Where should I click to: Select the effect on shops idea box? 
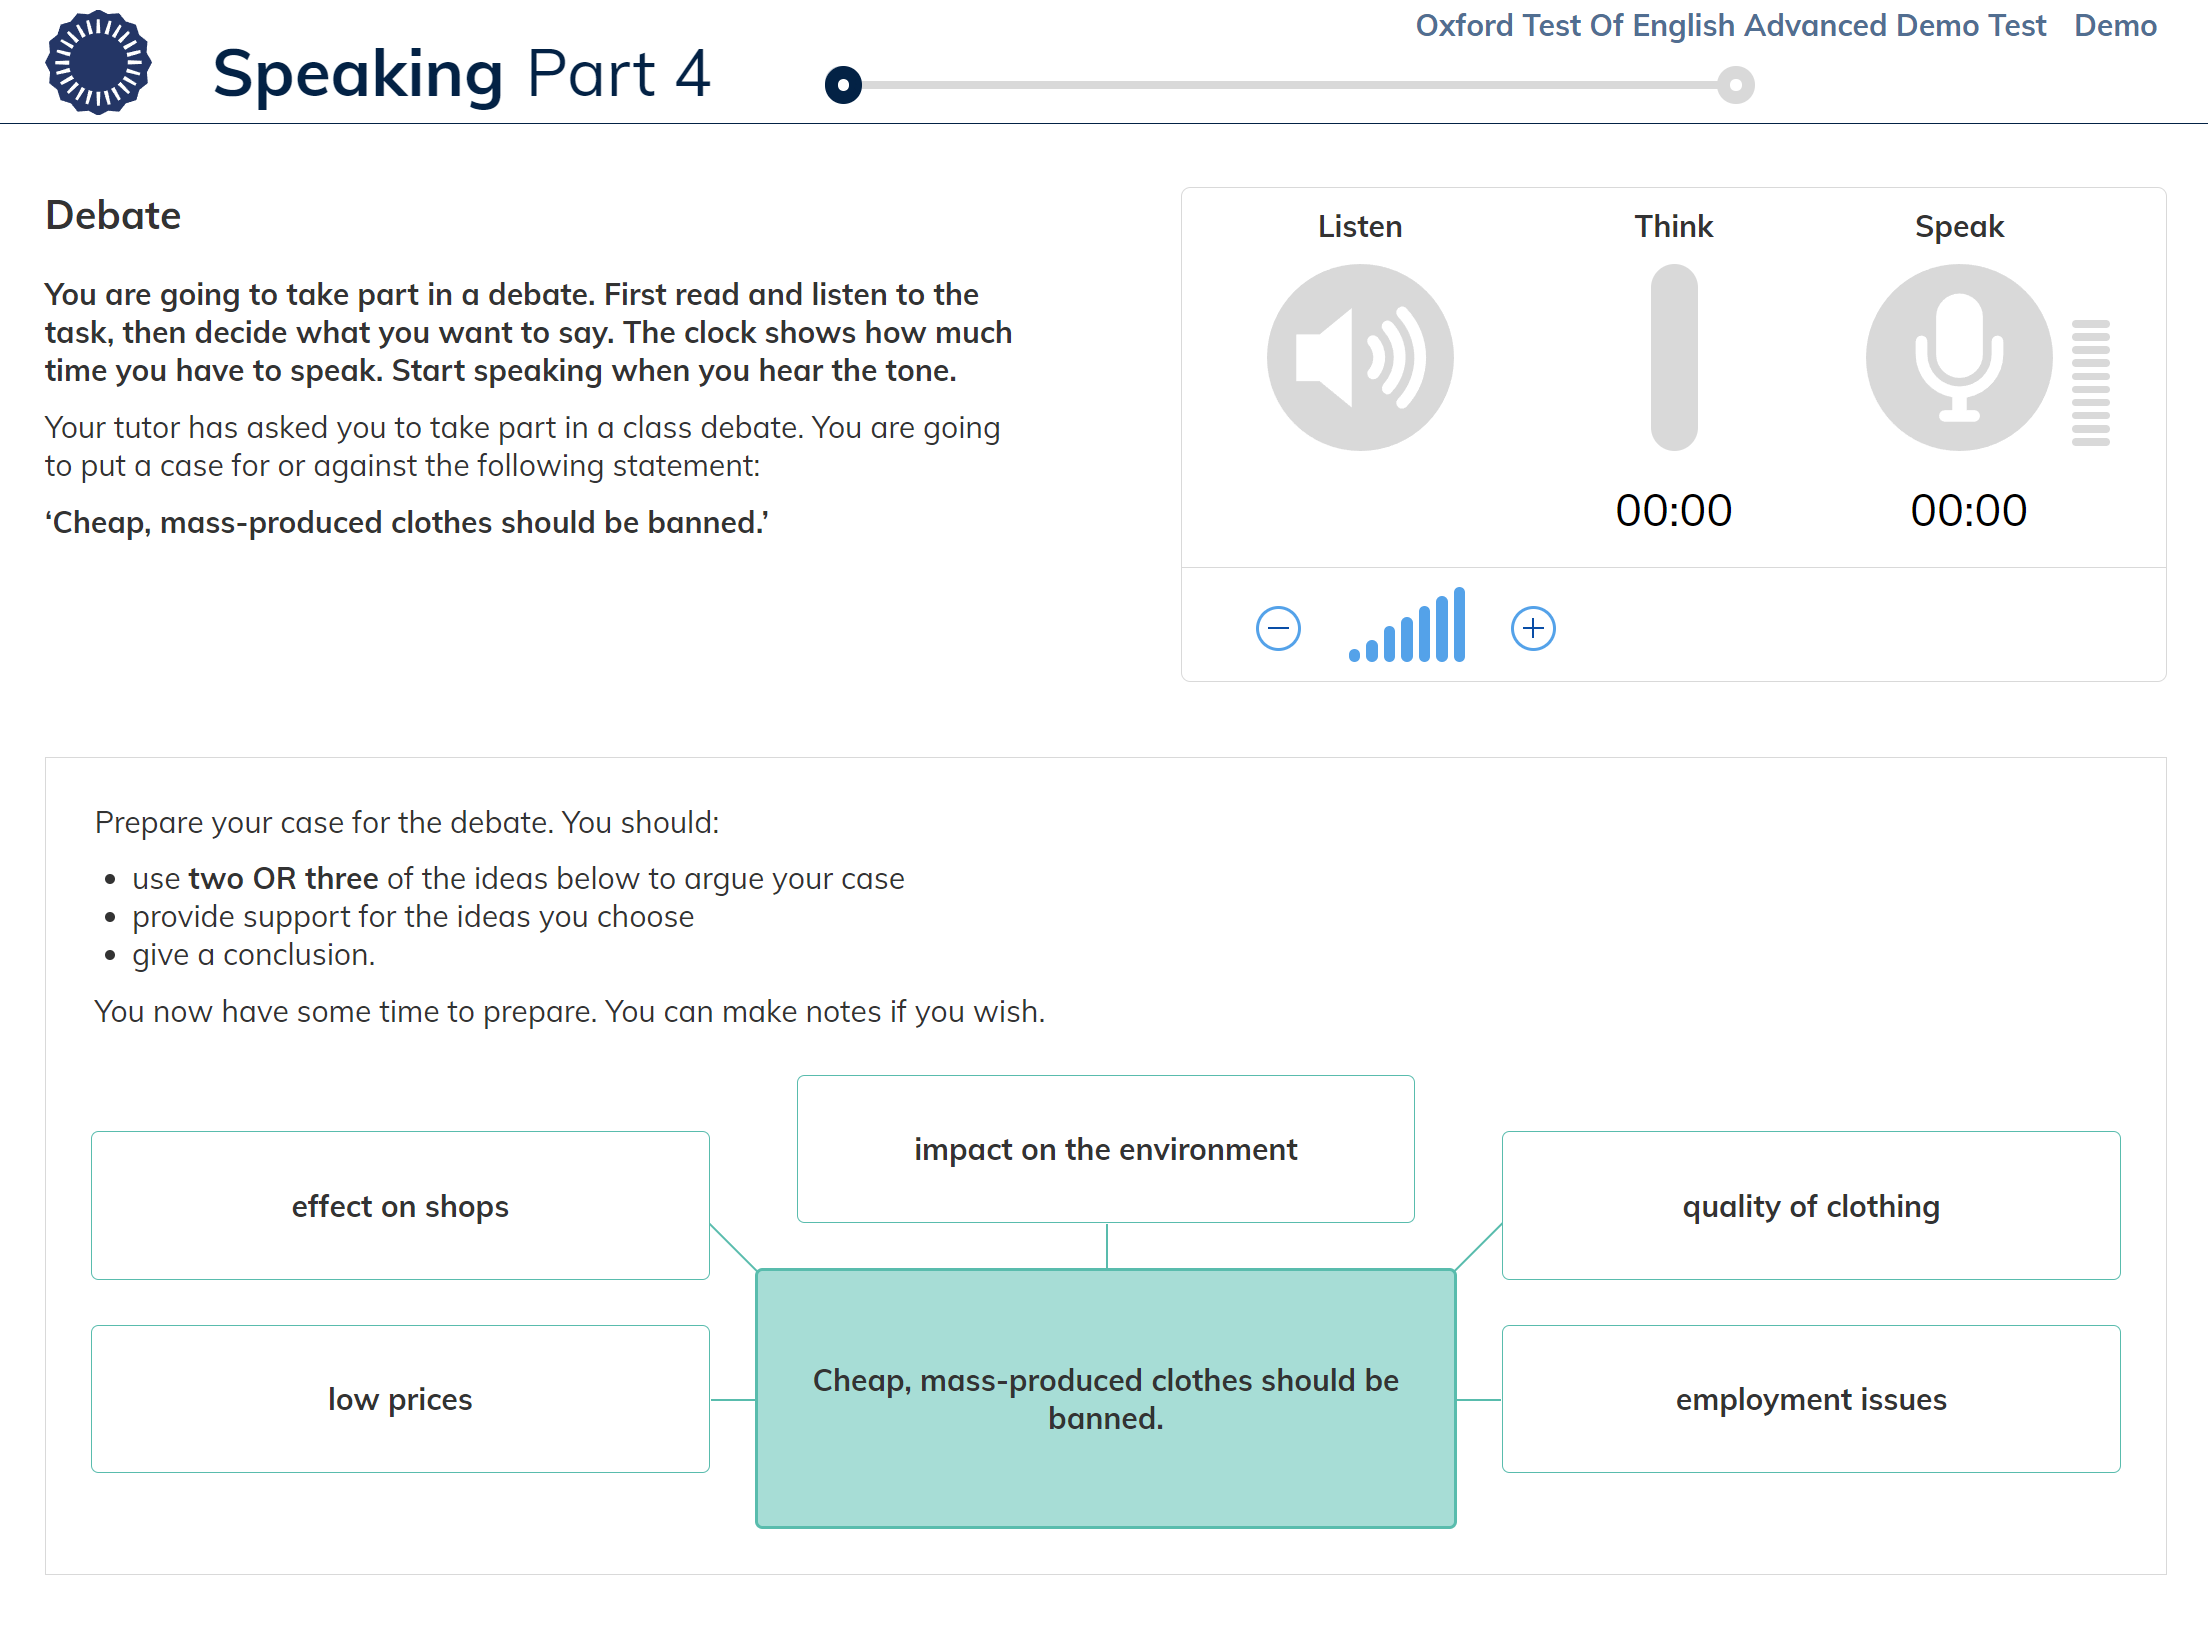[400, 1206]
